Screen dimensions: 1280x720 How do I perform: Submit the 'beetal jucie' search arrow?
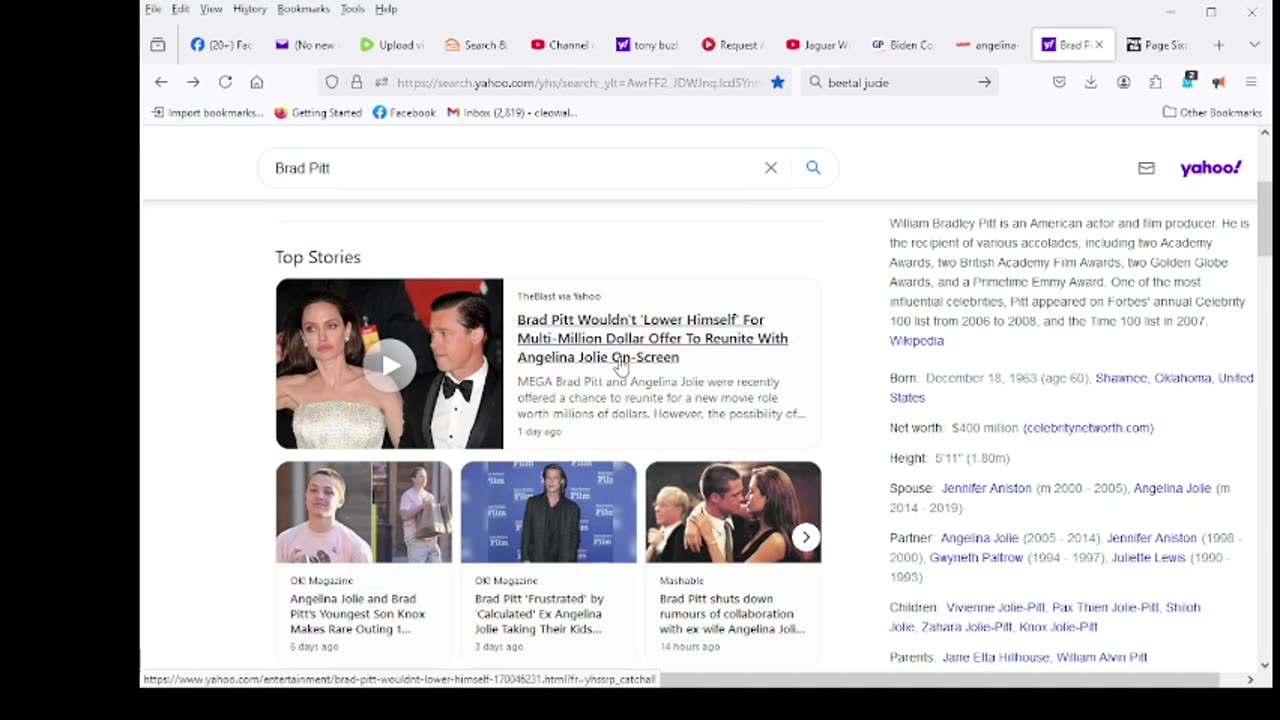[x=984, y=82]
